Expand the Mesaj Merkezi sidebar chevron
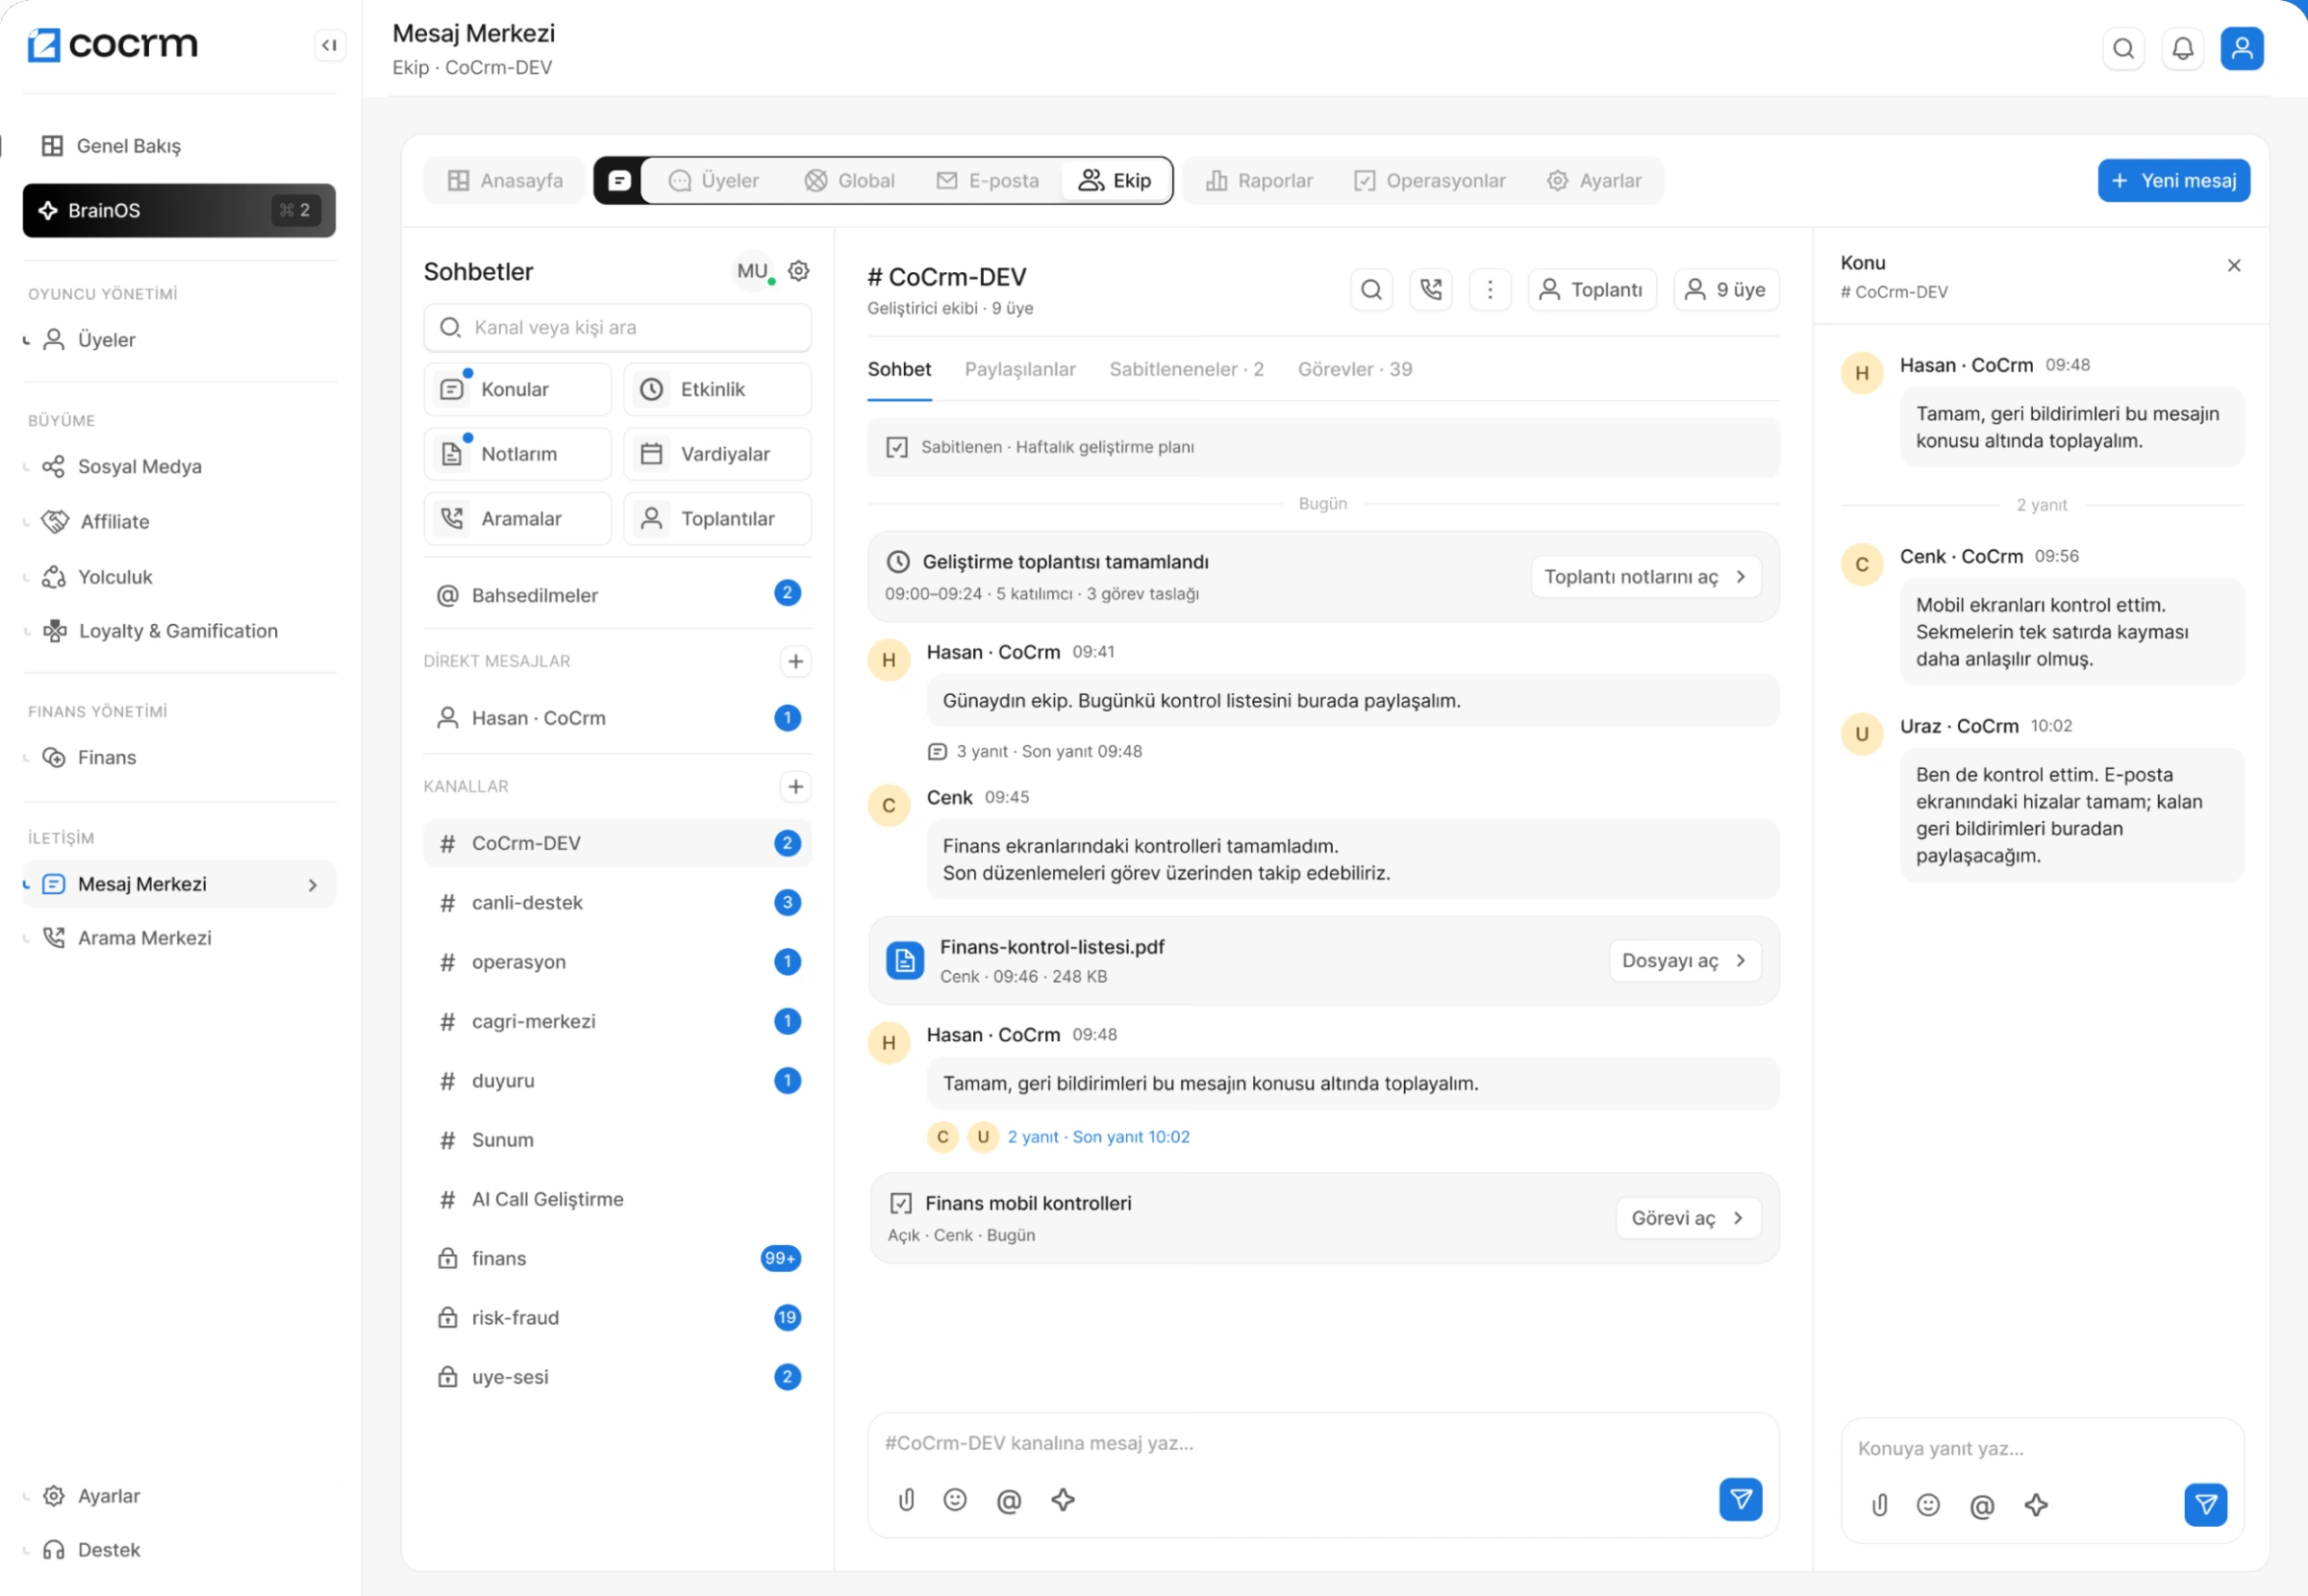 click(x=313, y=884)
